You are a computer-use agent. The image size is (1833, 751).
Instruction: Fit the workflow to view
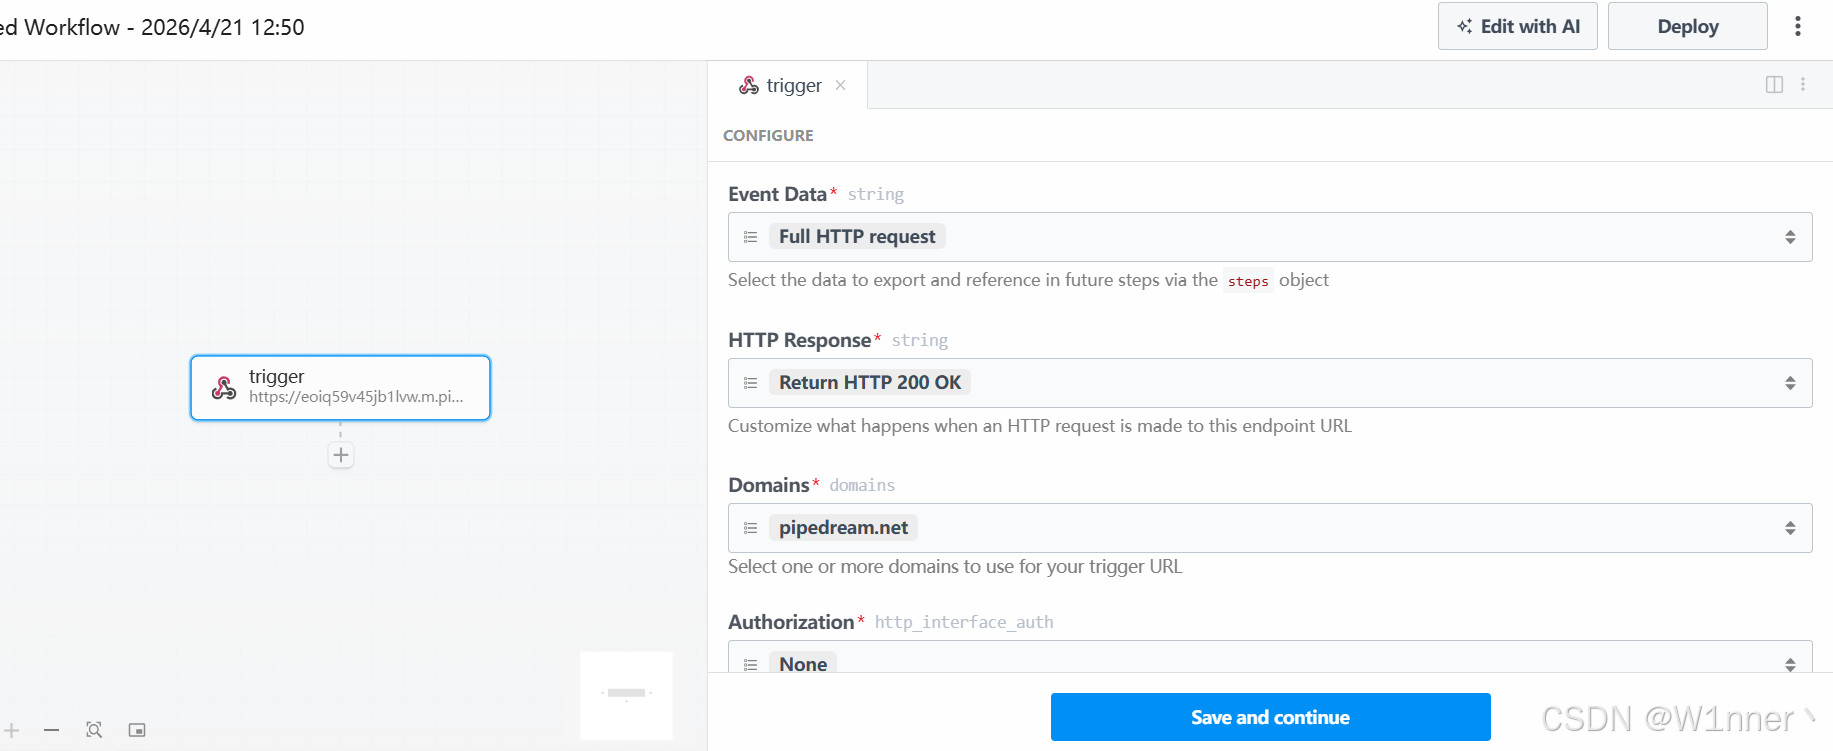coord(94,730)
